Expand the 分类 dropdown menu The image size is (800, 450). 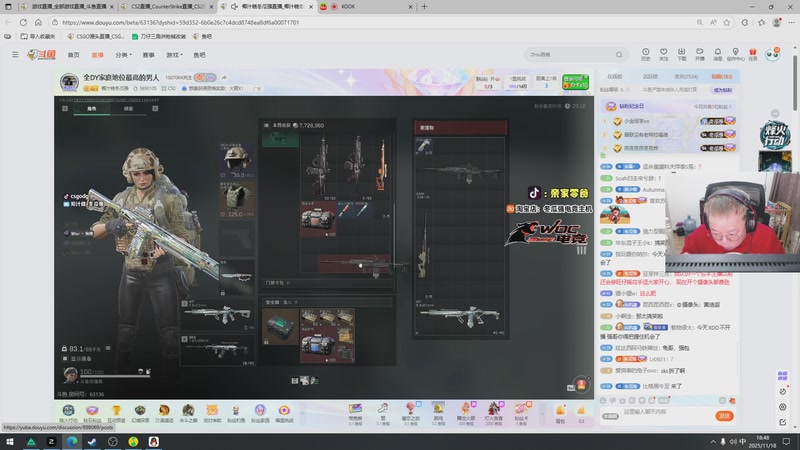tap(123, 55)
